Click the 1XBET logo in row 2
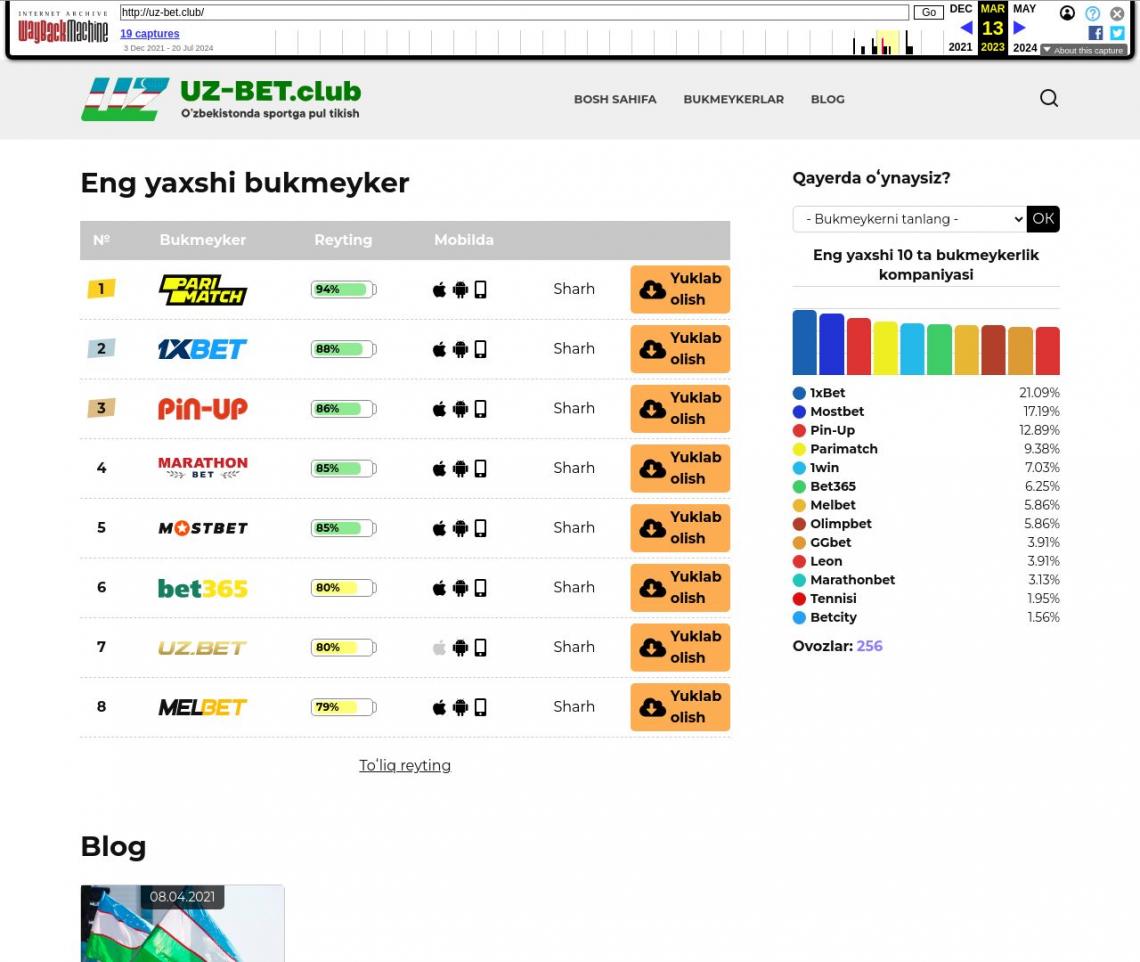The height and width of the screenshot is (962, 1140). click(x=203, y=349)
